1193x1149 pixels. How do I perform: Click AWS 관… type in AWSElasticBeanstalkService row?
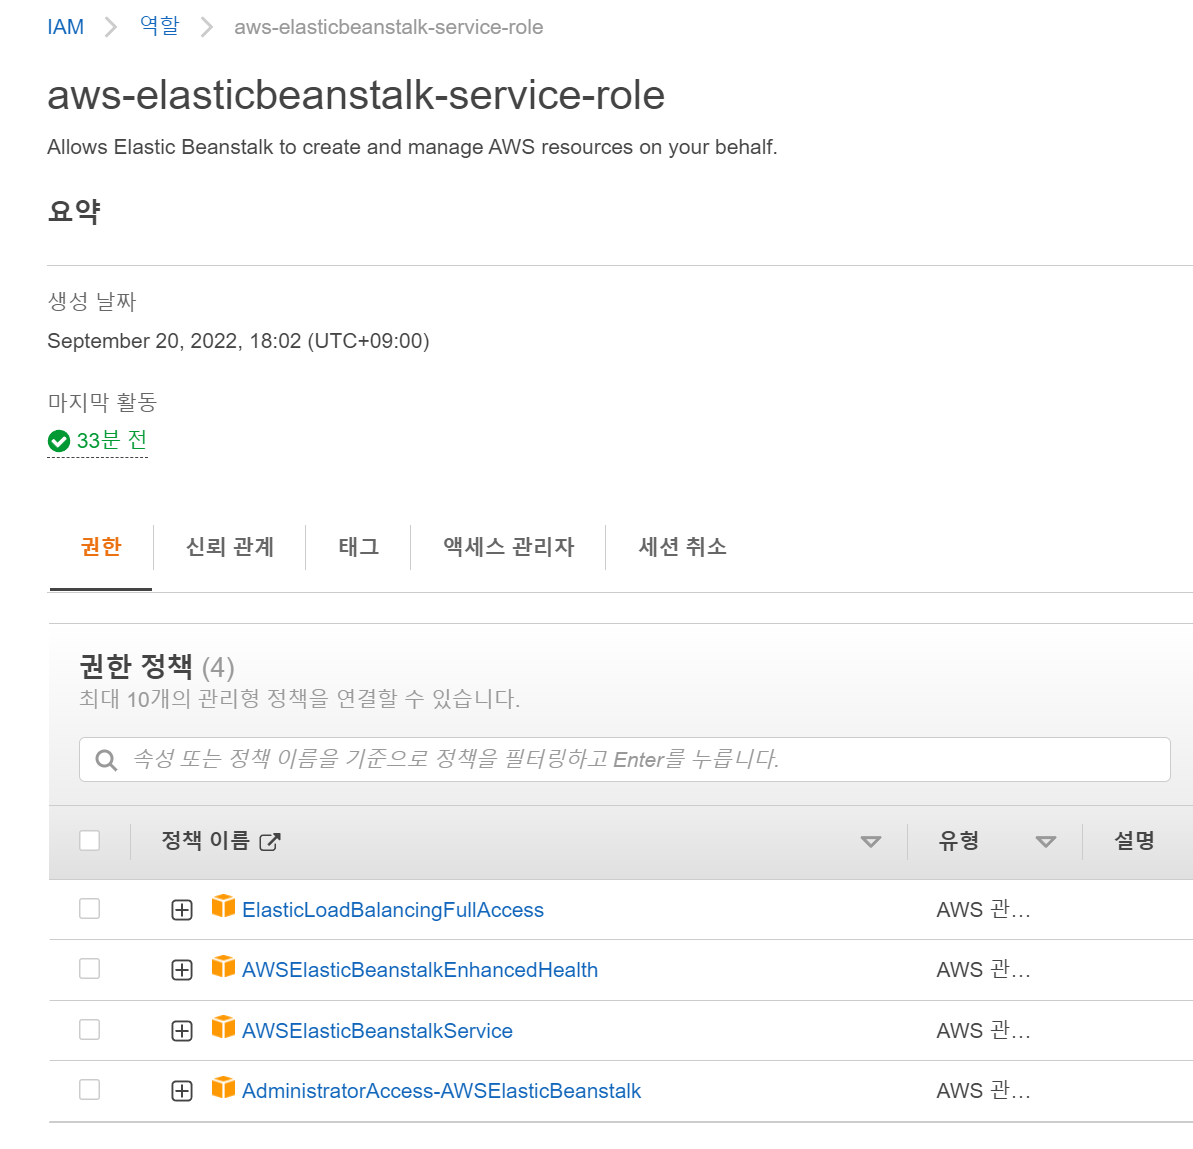[x=983, y=1030]
